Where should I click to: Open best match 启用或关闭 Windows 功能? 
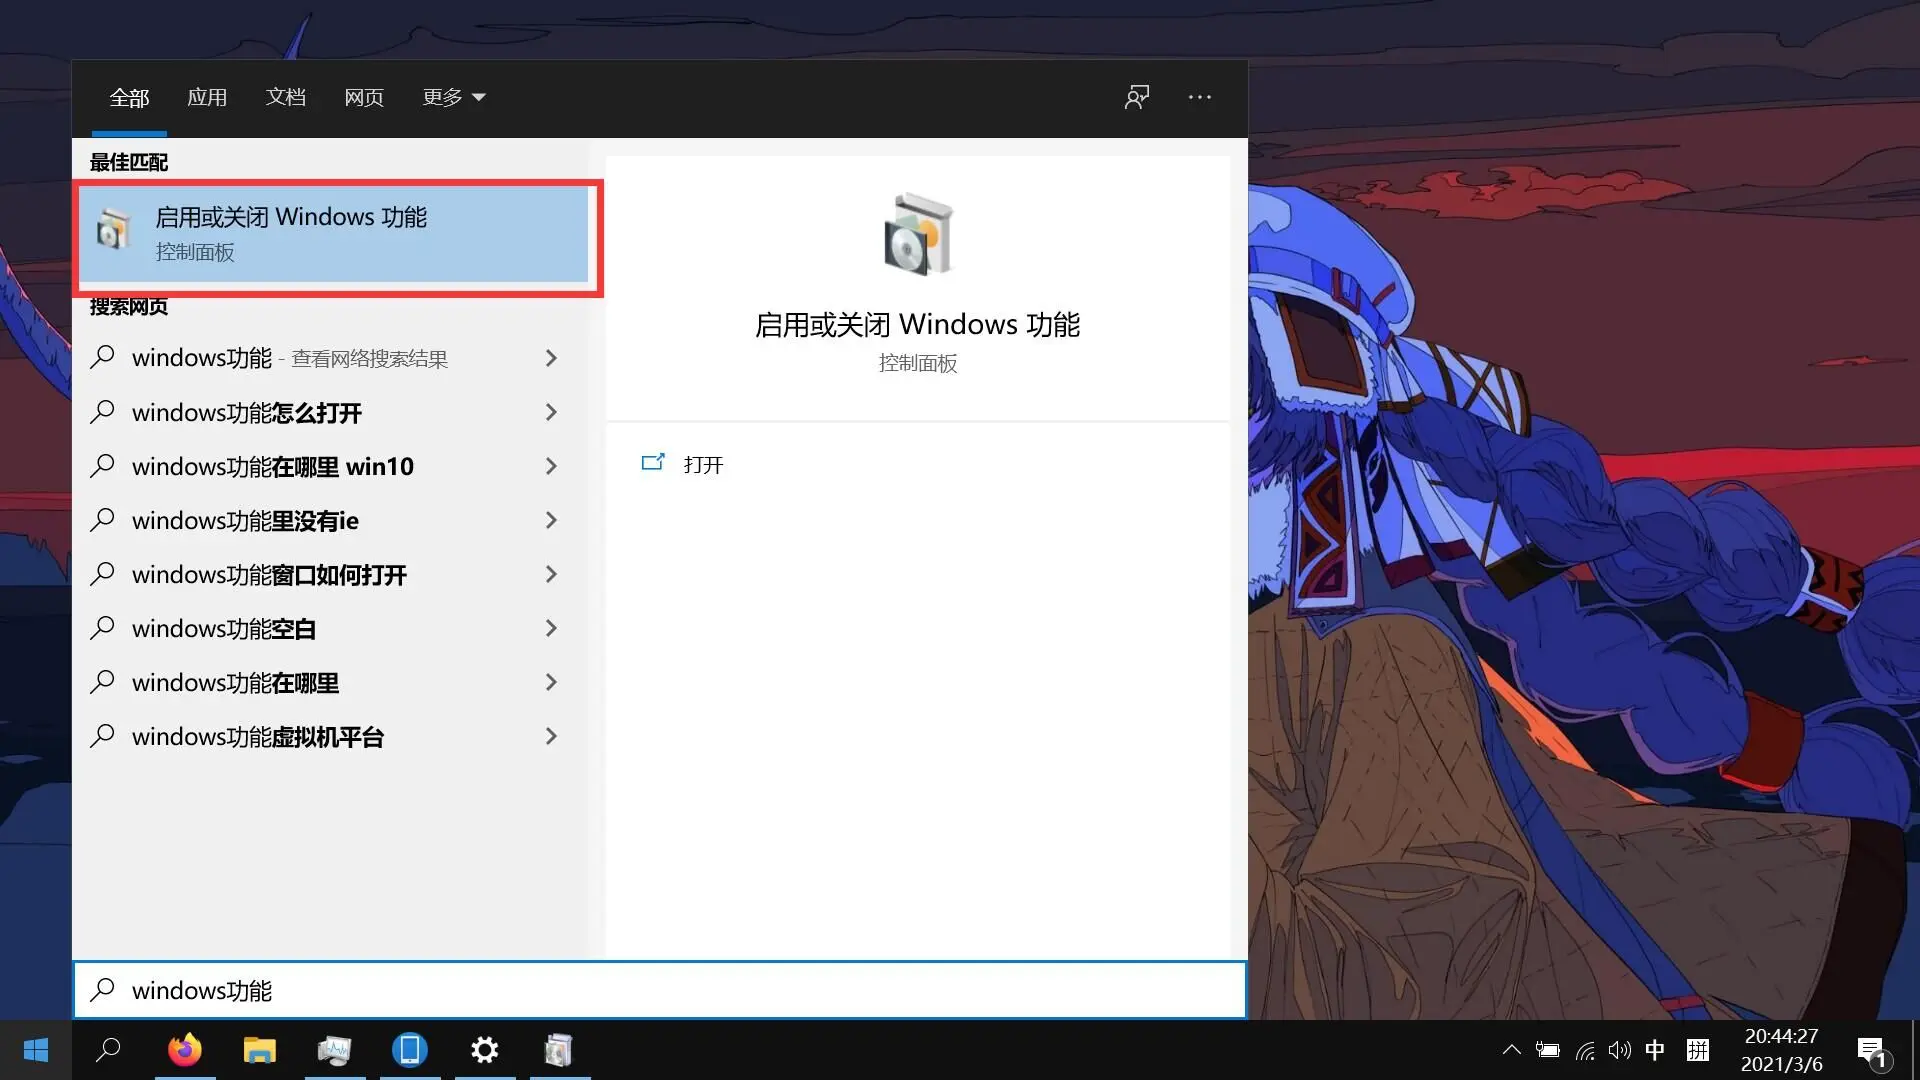point(335,234)
